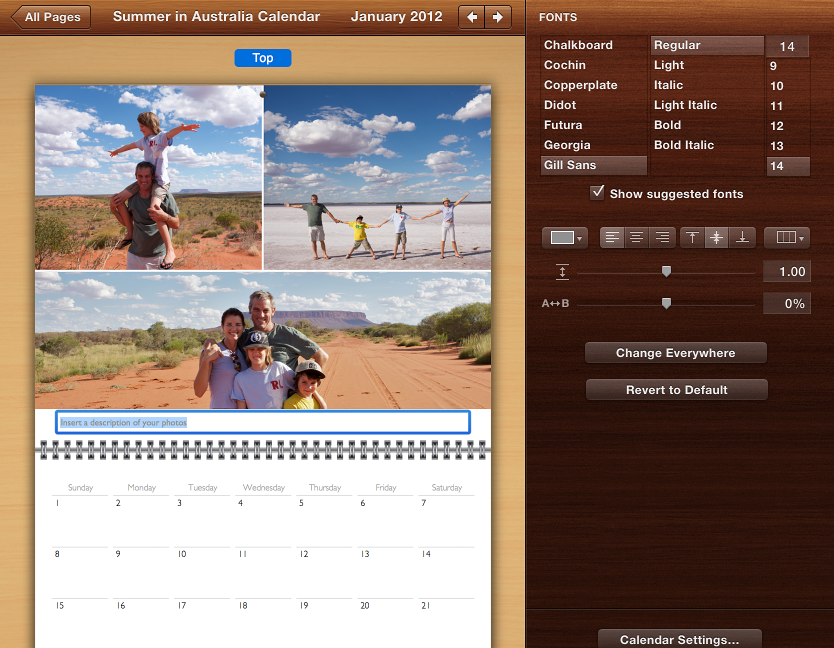Advance to the next calendar page
This screenshot has height=648, width=834.
click(x=499, y=16)
